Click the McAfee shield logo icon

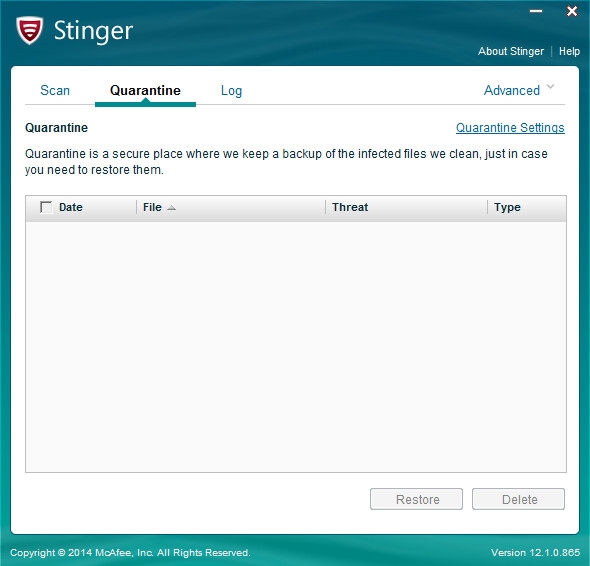29,30
